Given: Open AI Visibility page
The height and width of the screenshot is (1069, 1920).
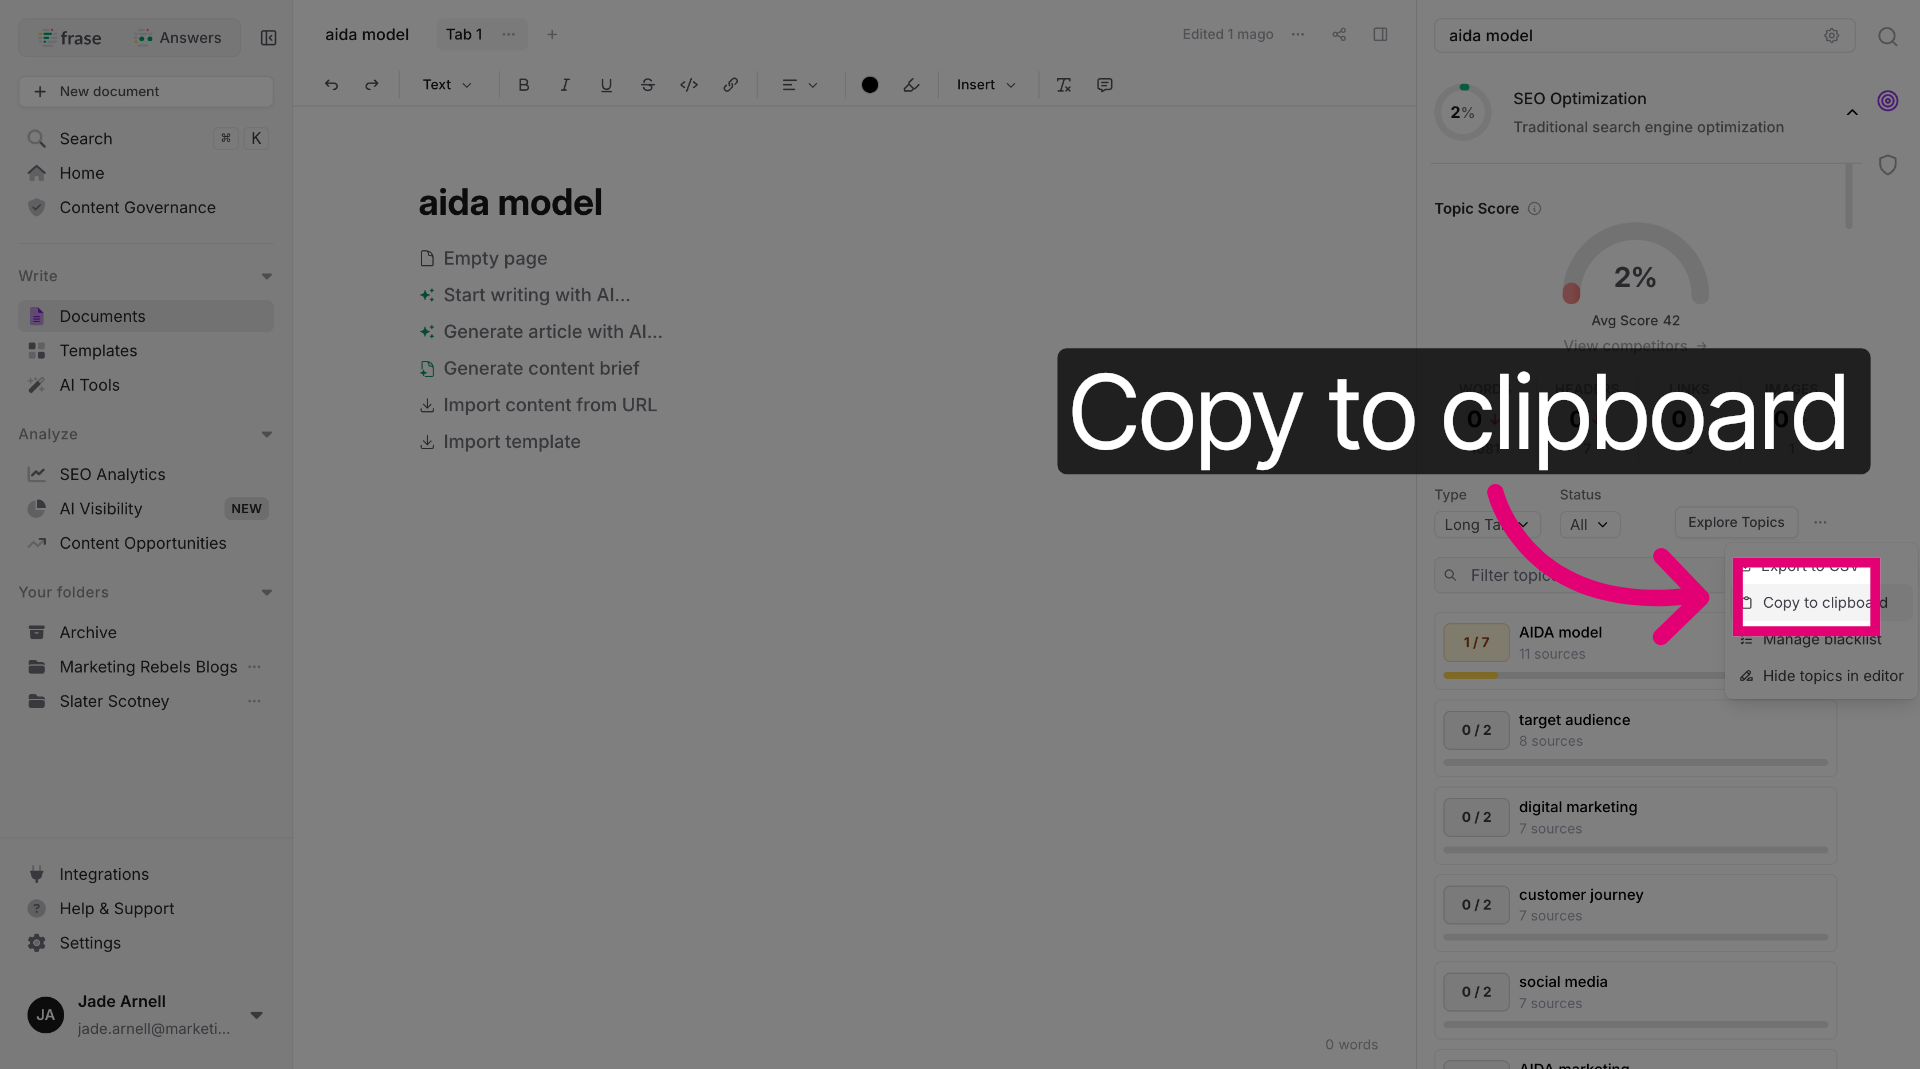Looking at the screenshot, I should pos(146,509).
